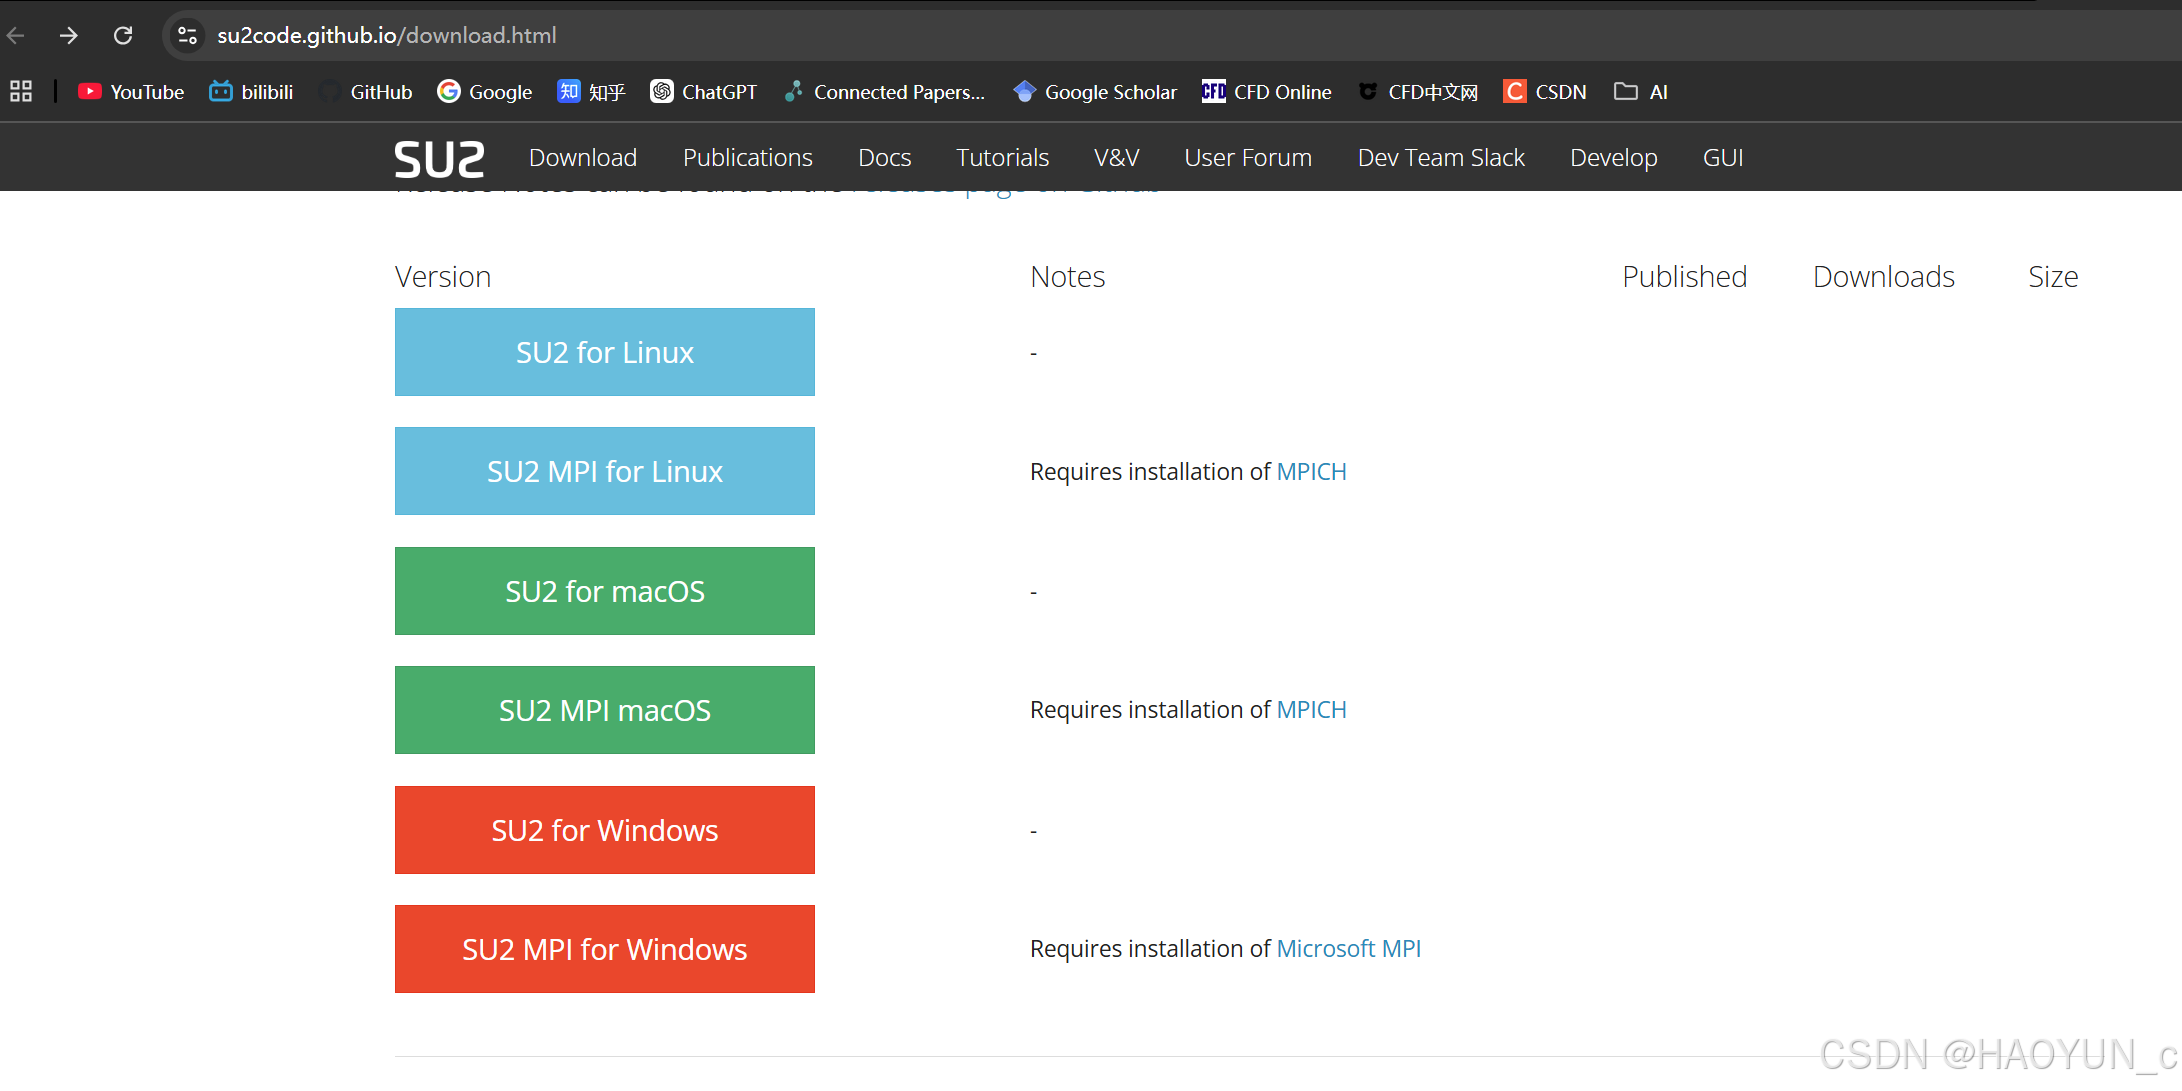
Task: Open the AI bookmarks folder
Action: pos(1641,92)
